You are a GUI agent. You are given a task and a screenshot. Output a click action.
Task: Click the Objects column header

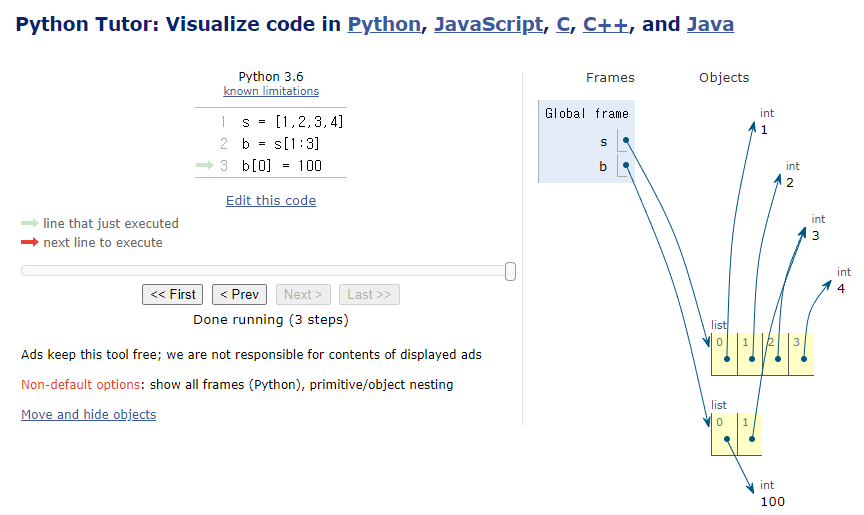pos(724,78)
